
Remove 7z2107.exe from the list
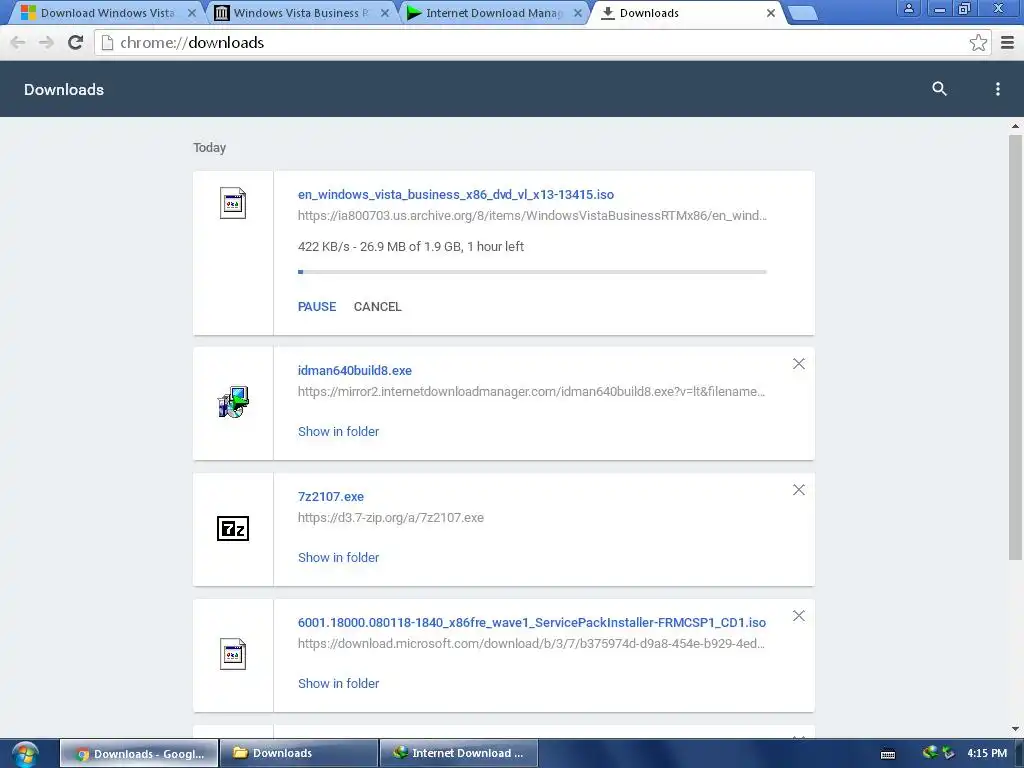799,490
